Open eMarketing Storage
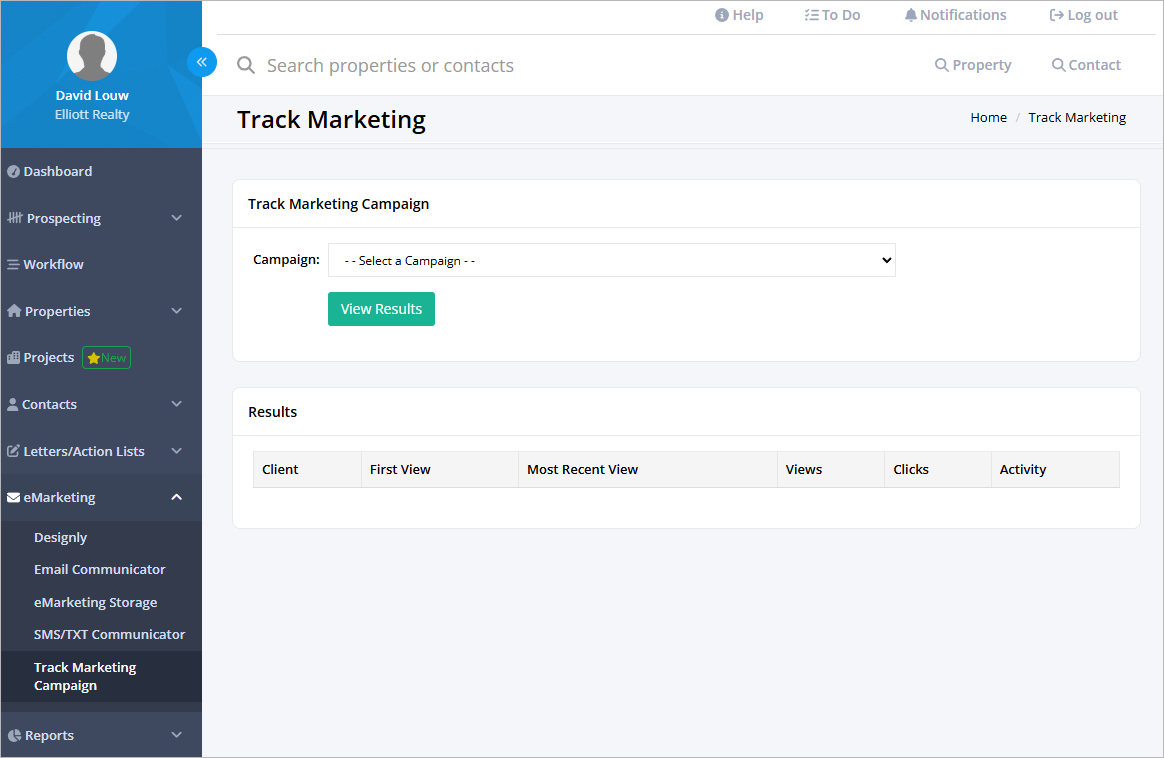 tap(96, 602)
